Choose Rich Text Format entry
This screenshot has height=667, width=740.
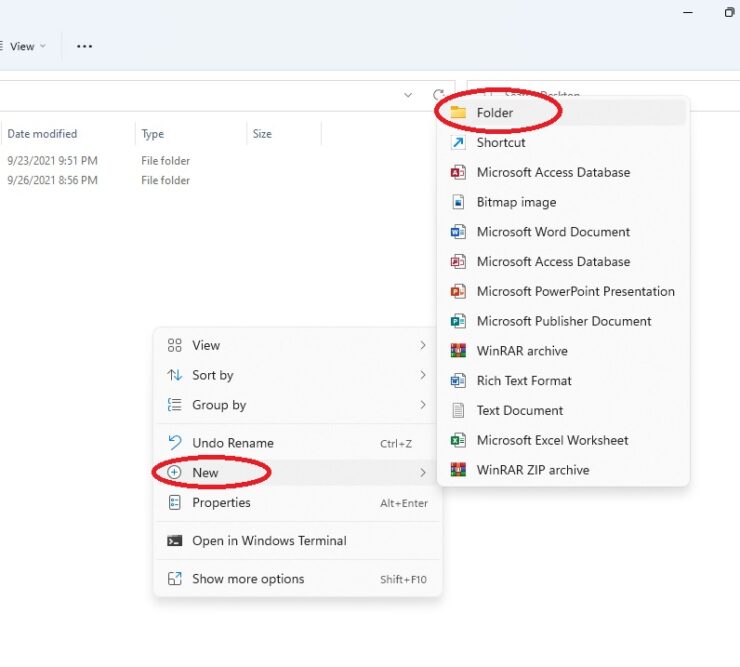pyautogui.click(x=562, y=380)
